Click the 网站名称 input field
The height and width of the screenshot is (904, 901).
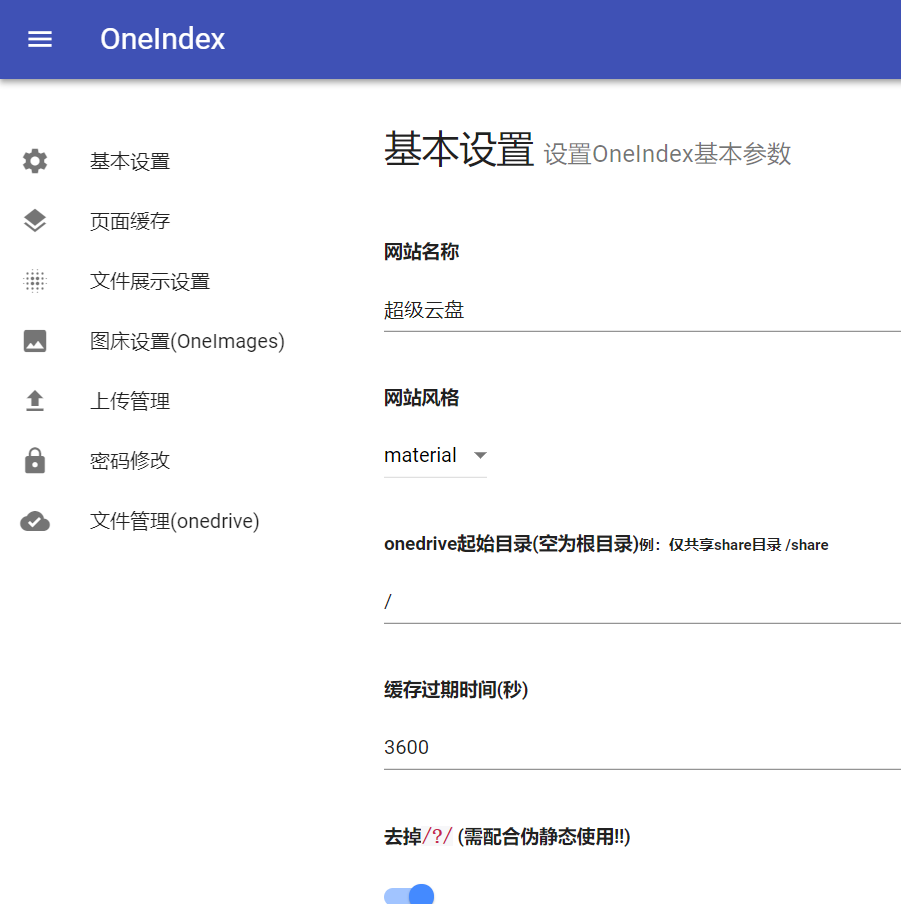click(642, 311)
